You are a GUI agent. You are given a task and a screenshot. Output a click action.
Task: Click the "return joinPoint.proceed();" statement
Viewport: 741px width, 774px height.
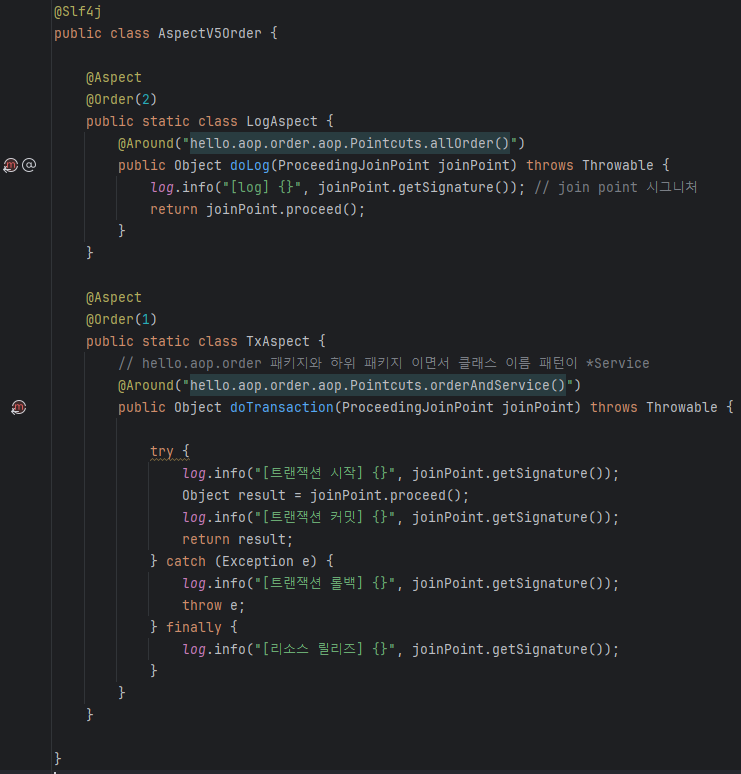click(x=258, y=209)
